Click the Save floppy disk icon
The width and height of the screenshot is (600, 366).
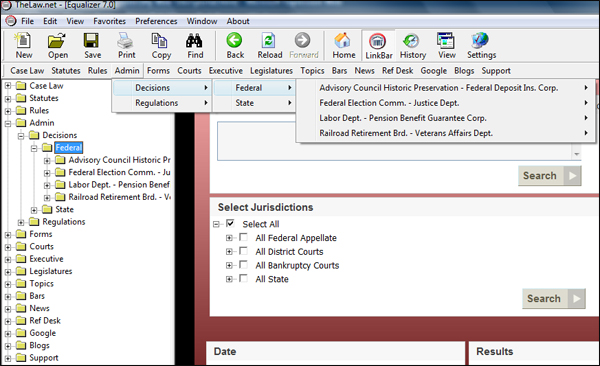pyautogui.click(x=91, y=41)
